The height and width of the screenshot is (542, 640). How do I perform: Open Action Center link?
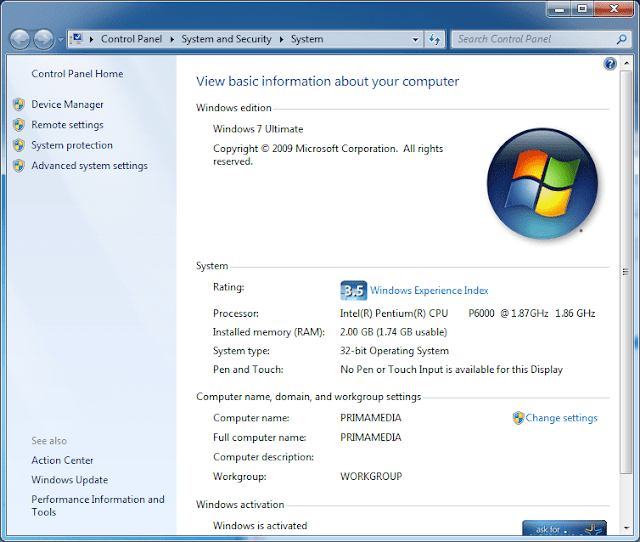tap(62, 460)
